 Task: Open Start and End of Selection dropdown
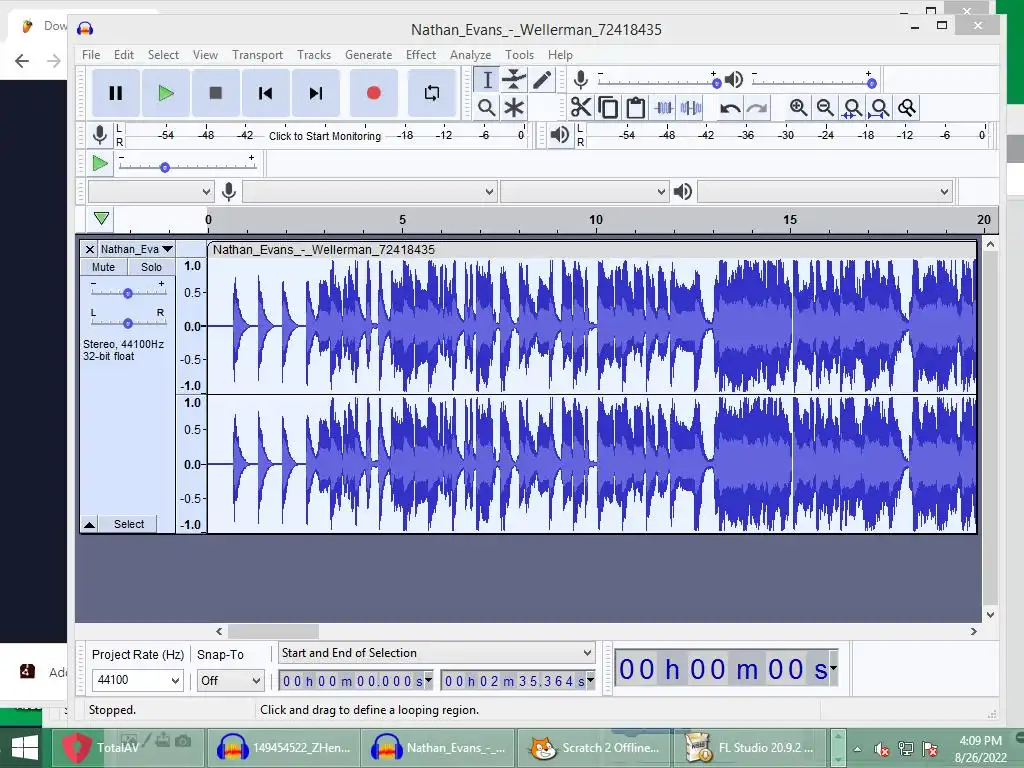(x=436, y=653)
